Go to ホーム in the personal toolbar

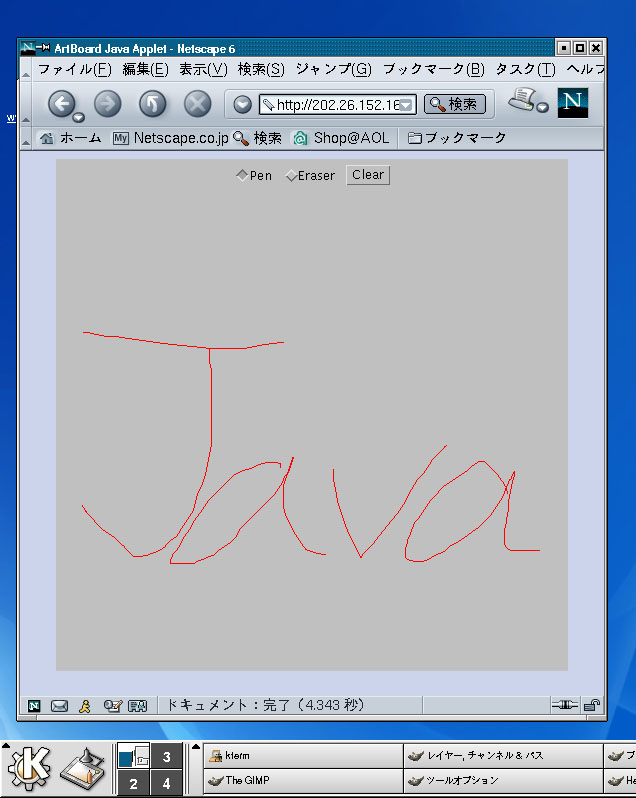click(x=71, y=138)
